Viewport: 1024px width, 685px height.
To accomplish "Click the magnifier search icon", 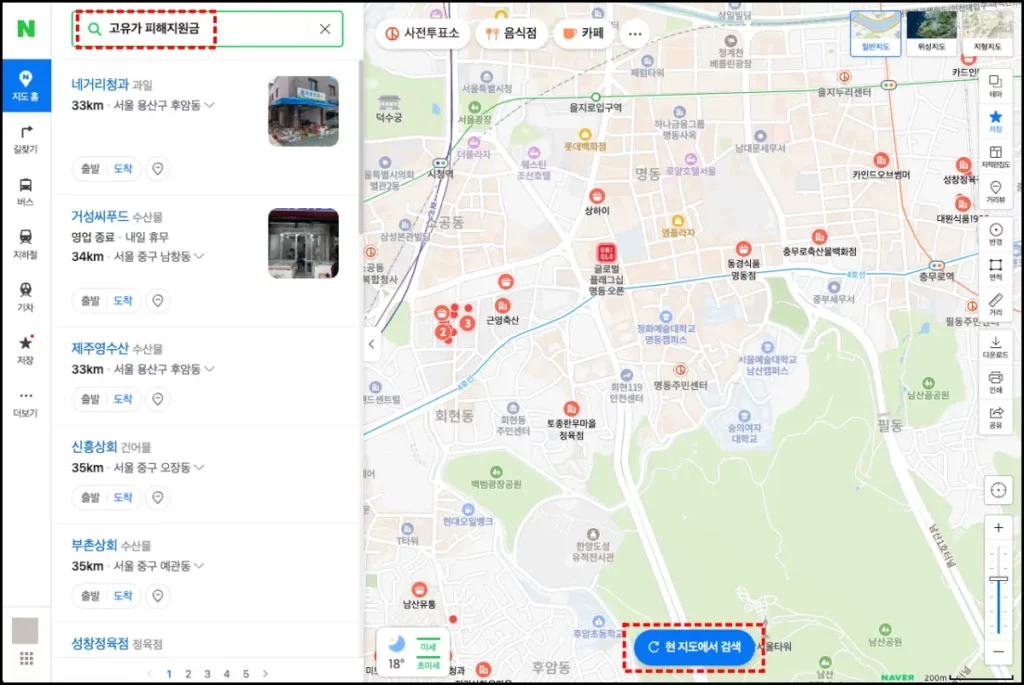I will [x=95, y=29].
